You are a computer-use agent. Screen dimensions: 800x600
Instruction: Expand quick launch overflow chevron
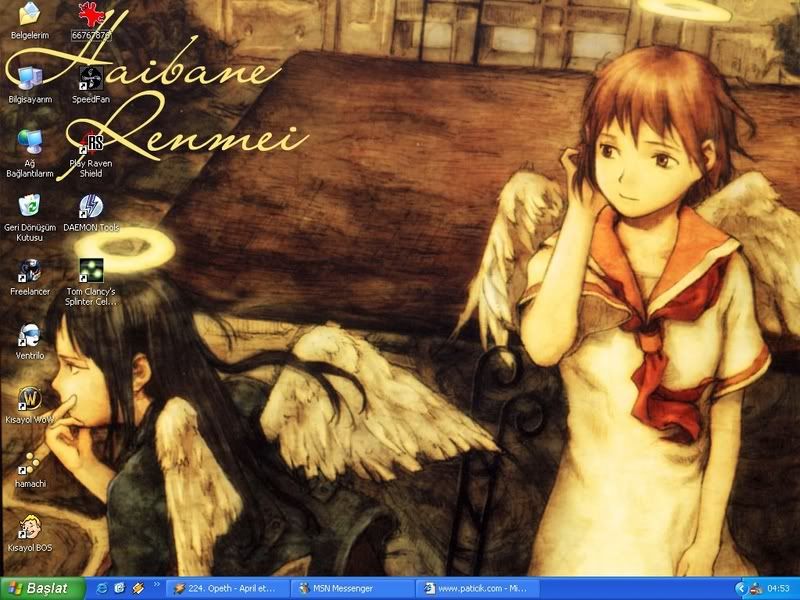[x=157, y=585]
